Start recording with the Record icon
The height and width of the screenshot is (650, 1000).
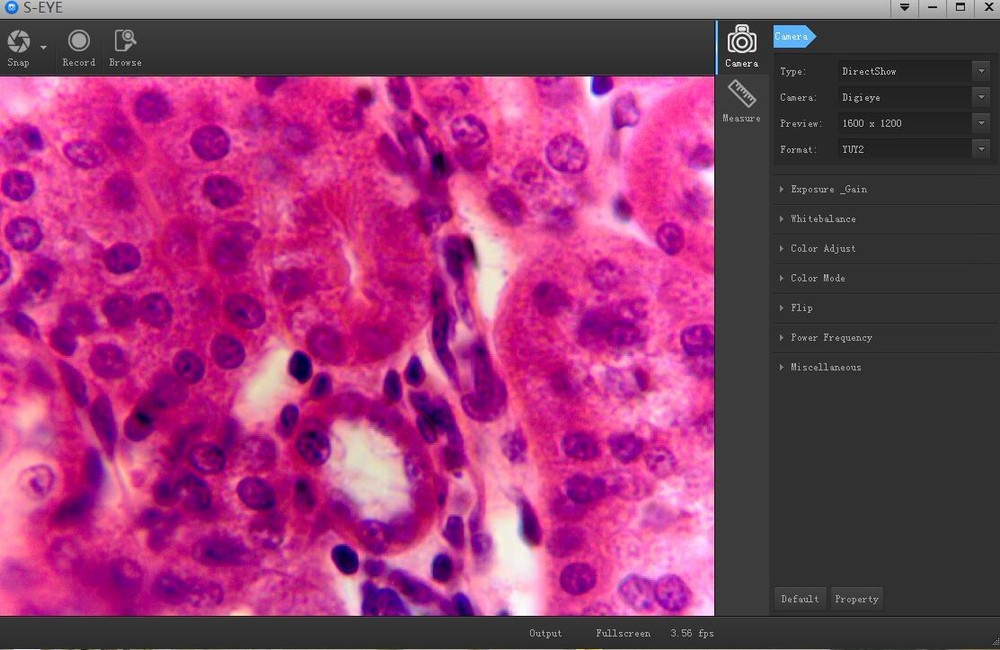click(79, 42)
